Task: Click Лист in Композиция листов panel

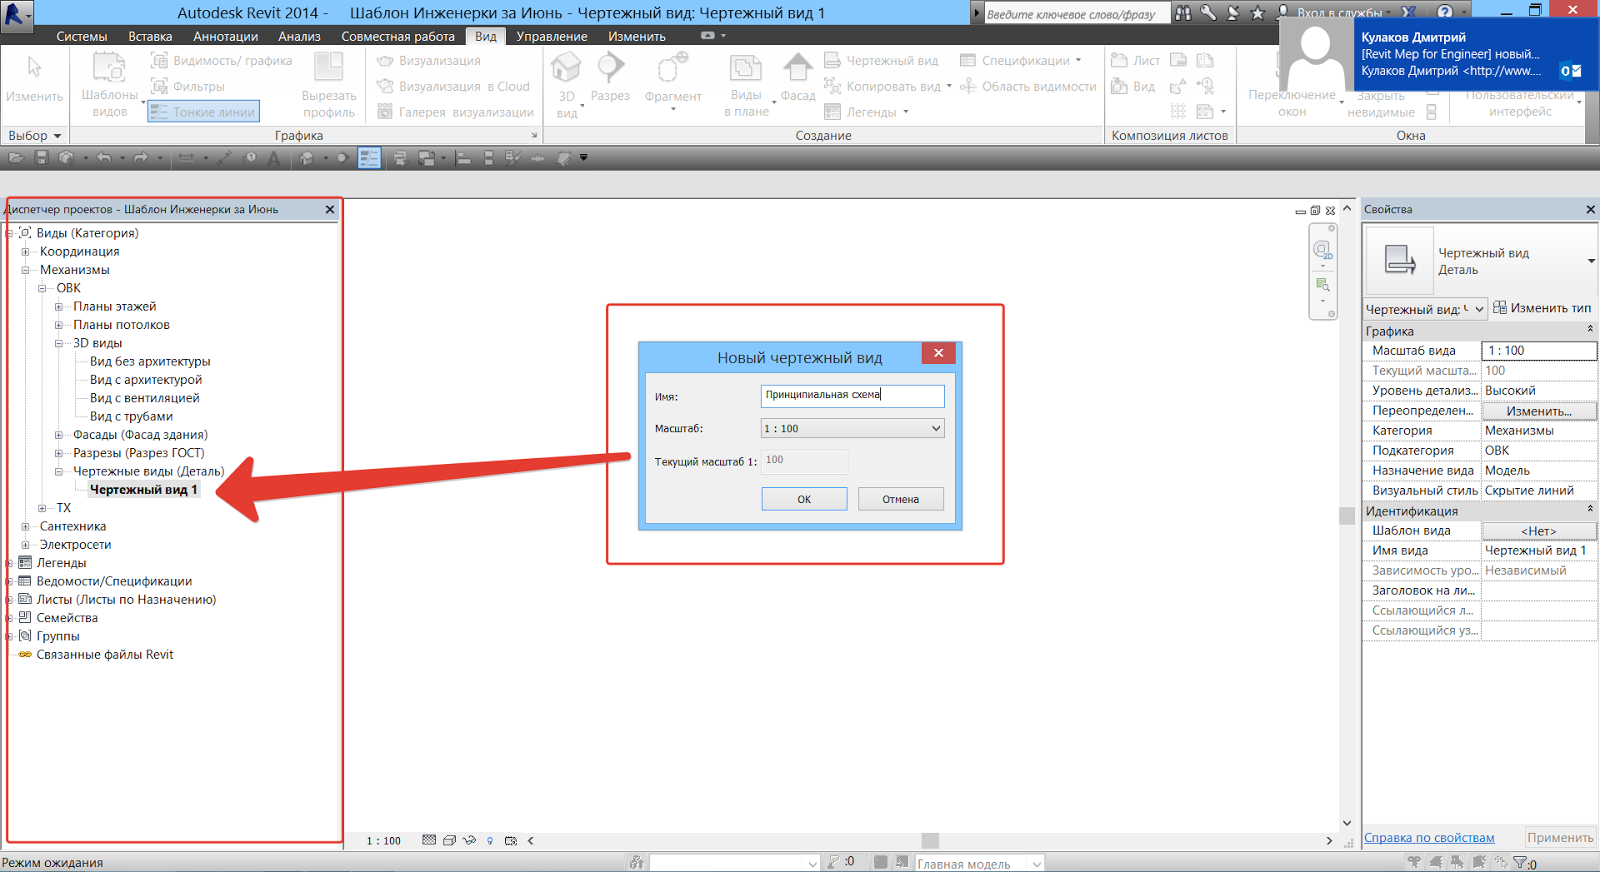Action: tap(1136, 61)
